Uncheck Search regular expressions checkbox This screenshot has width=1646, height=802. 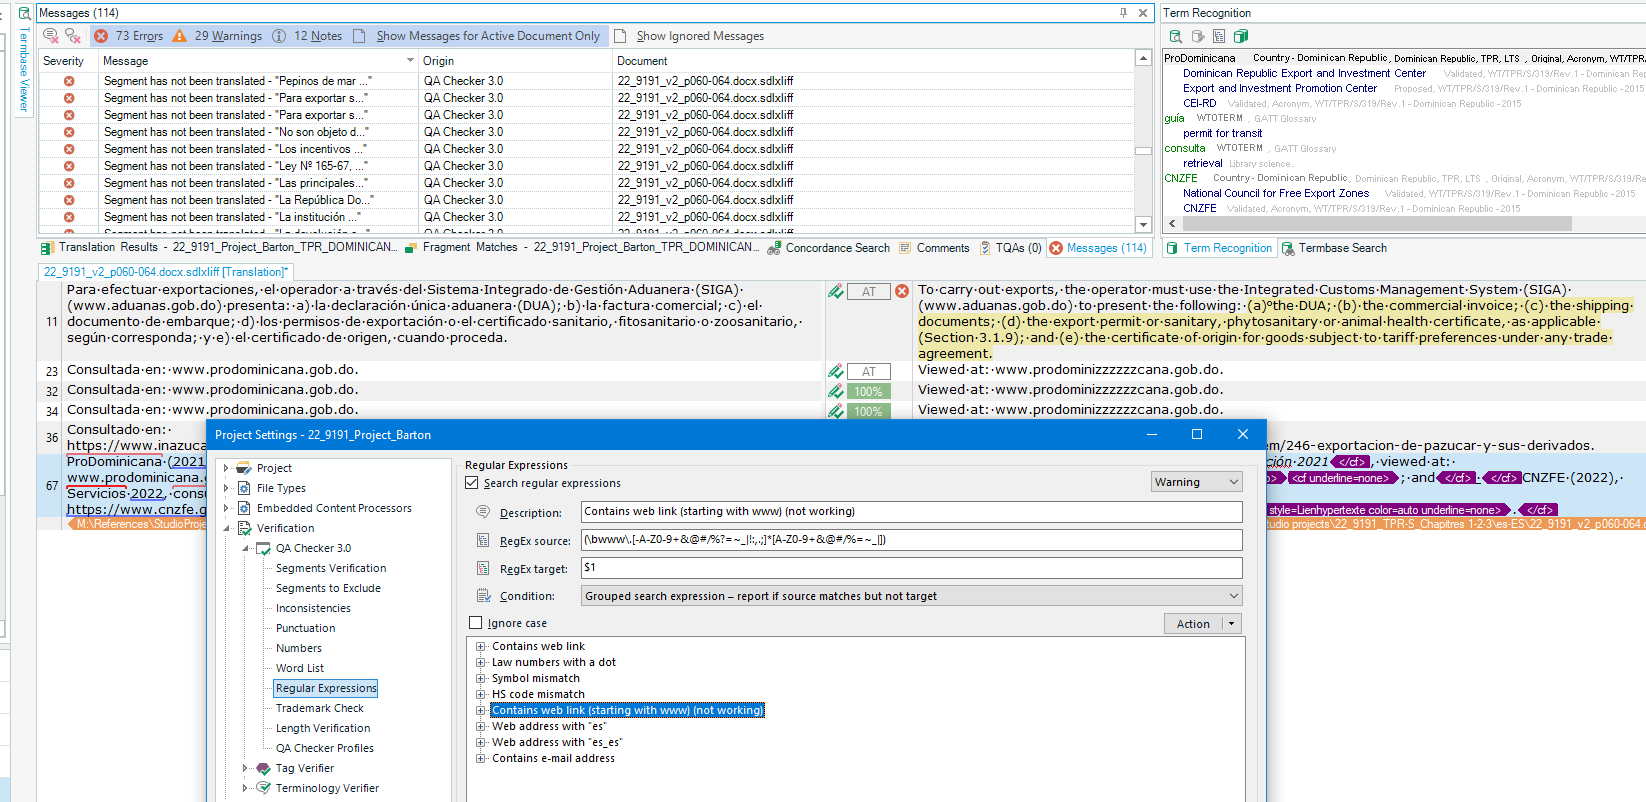[472, 483]
